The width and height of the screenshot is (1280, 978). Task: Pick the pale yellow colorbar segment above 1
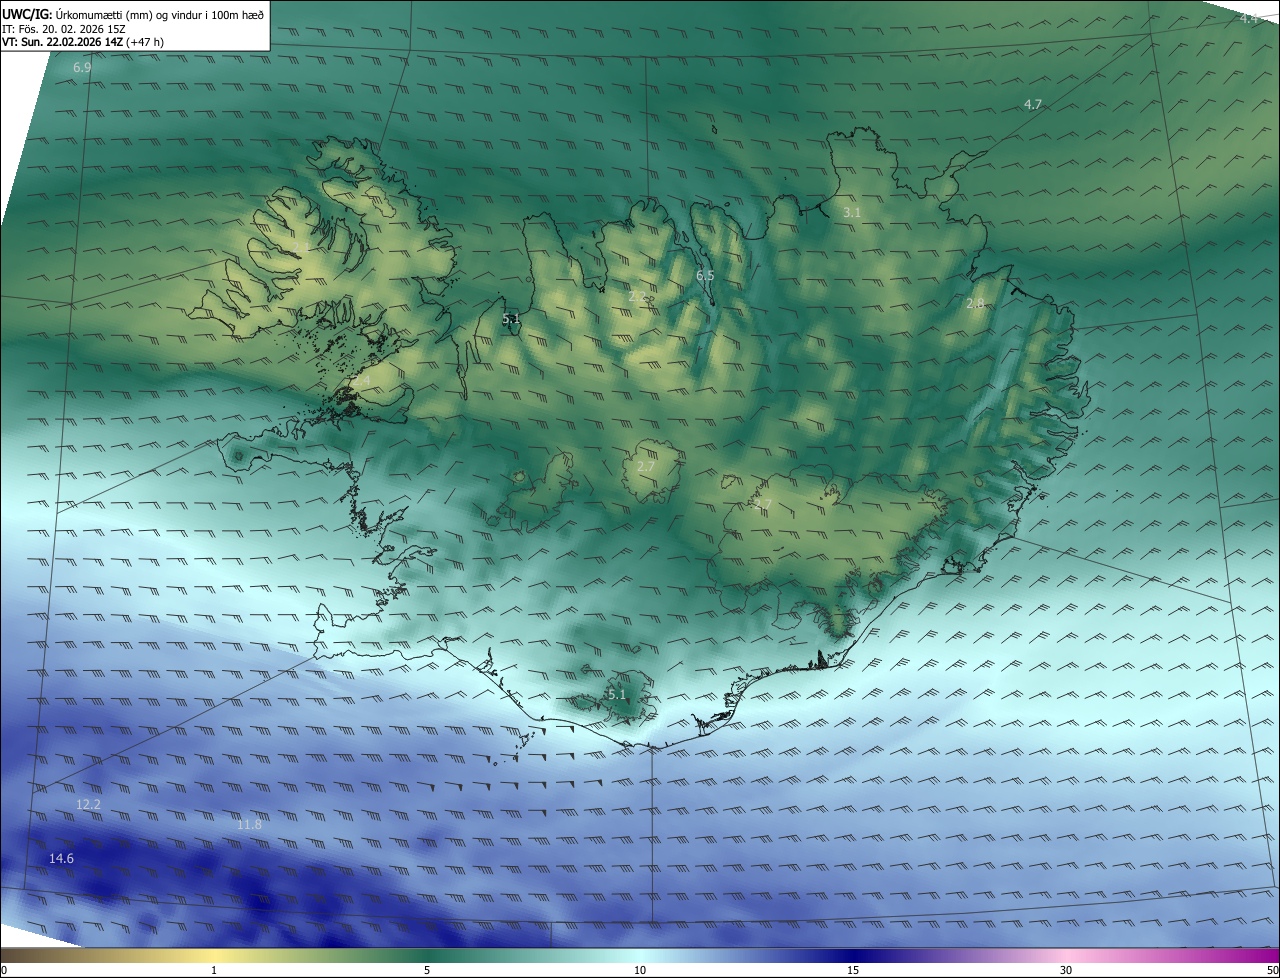click(214, 955)
